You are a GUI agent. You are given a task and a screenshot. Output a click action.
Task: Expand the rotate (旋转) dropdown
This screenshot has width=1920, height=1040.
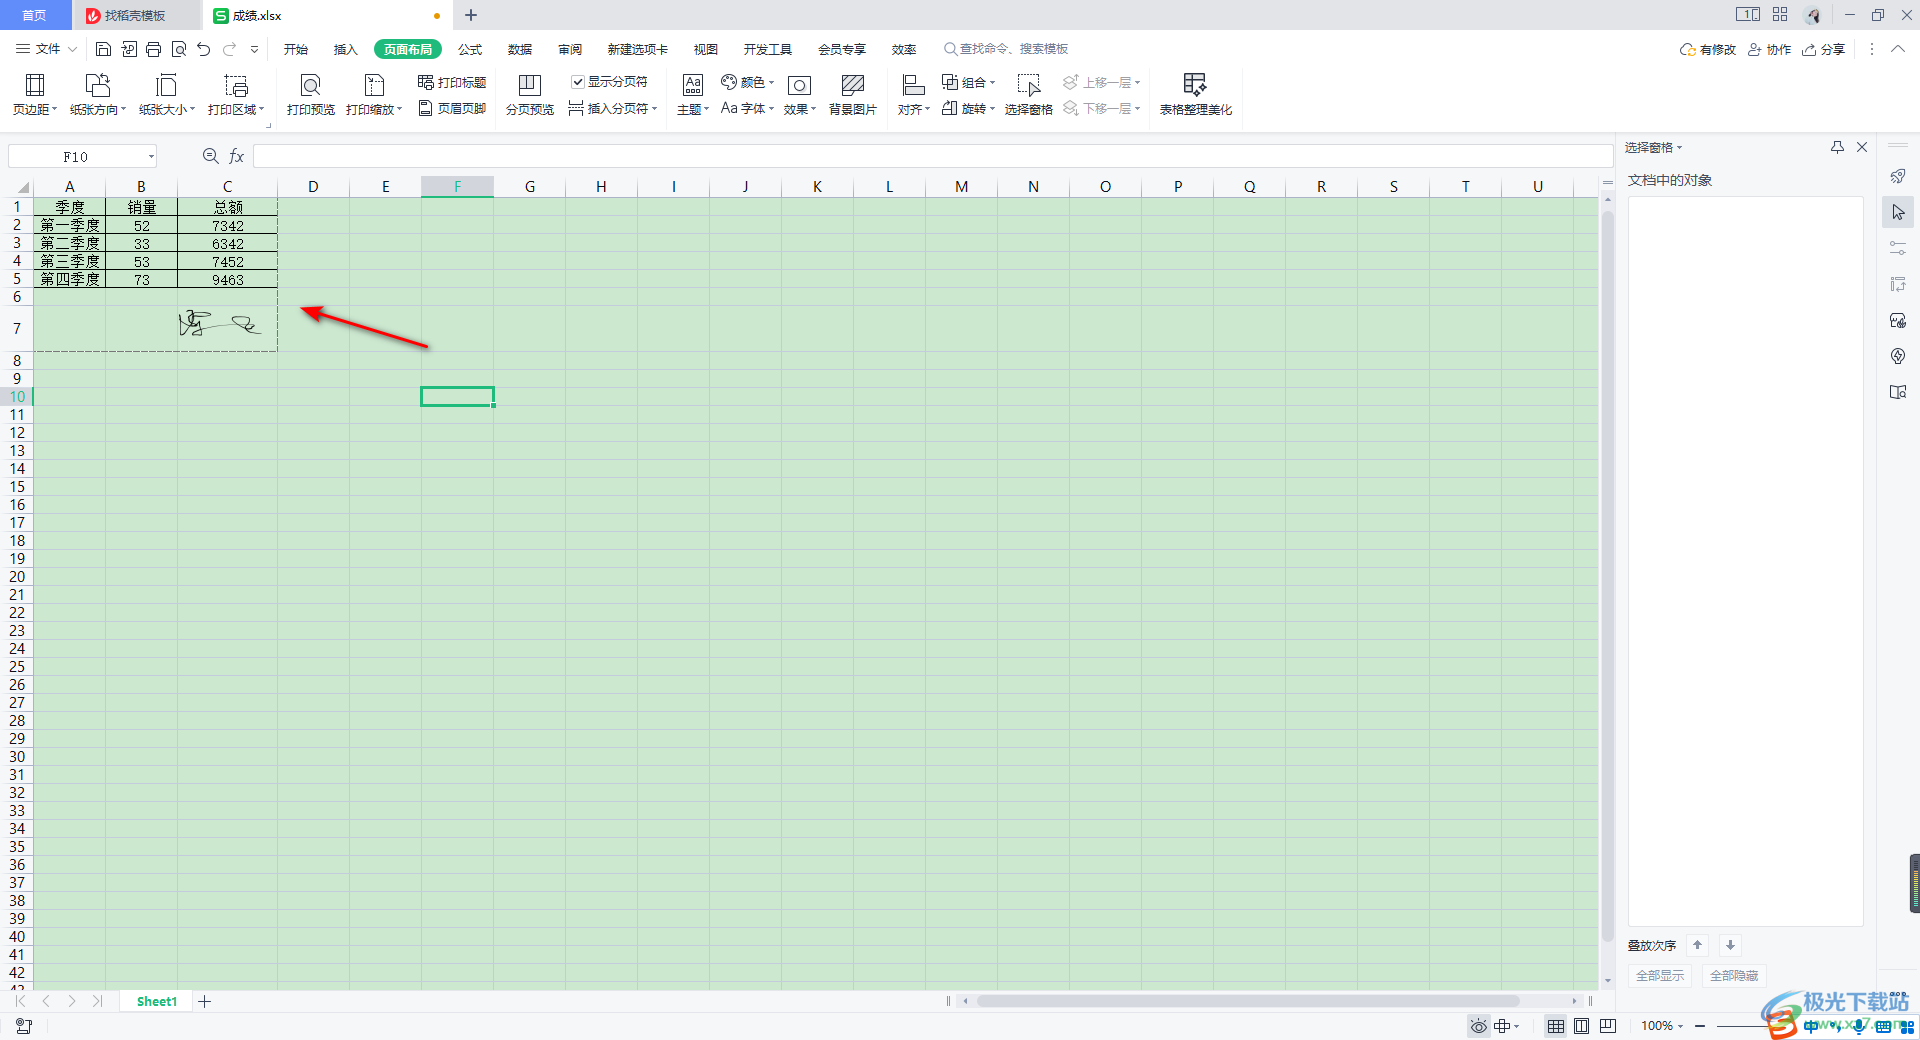click(x=993, y=108)
